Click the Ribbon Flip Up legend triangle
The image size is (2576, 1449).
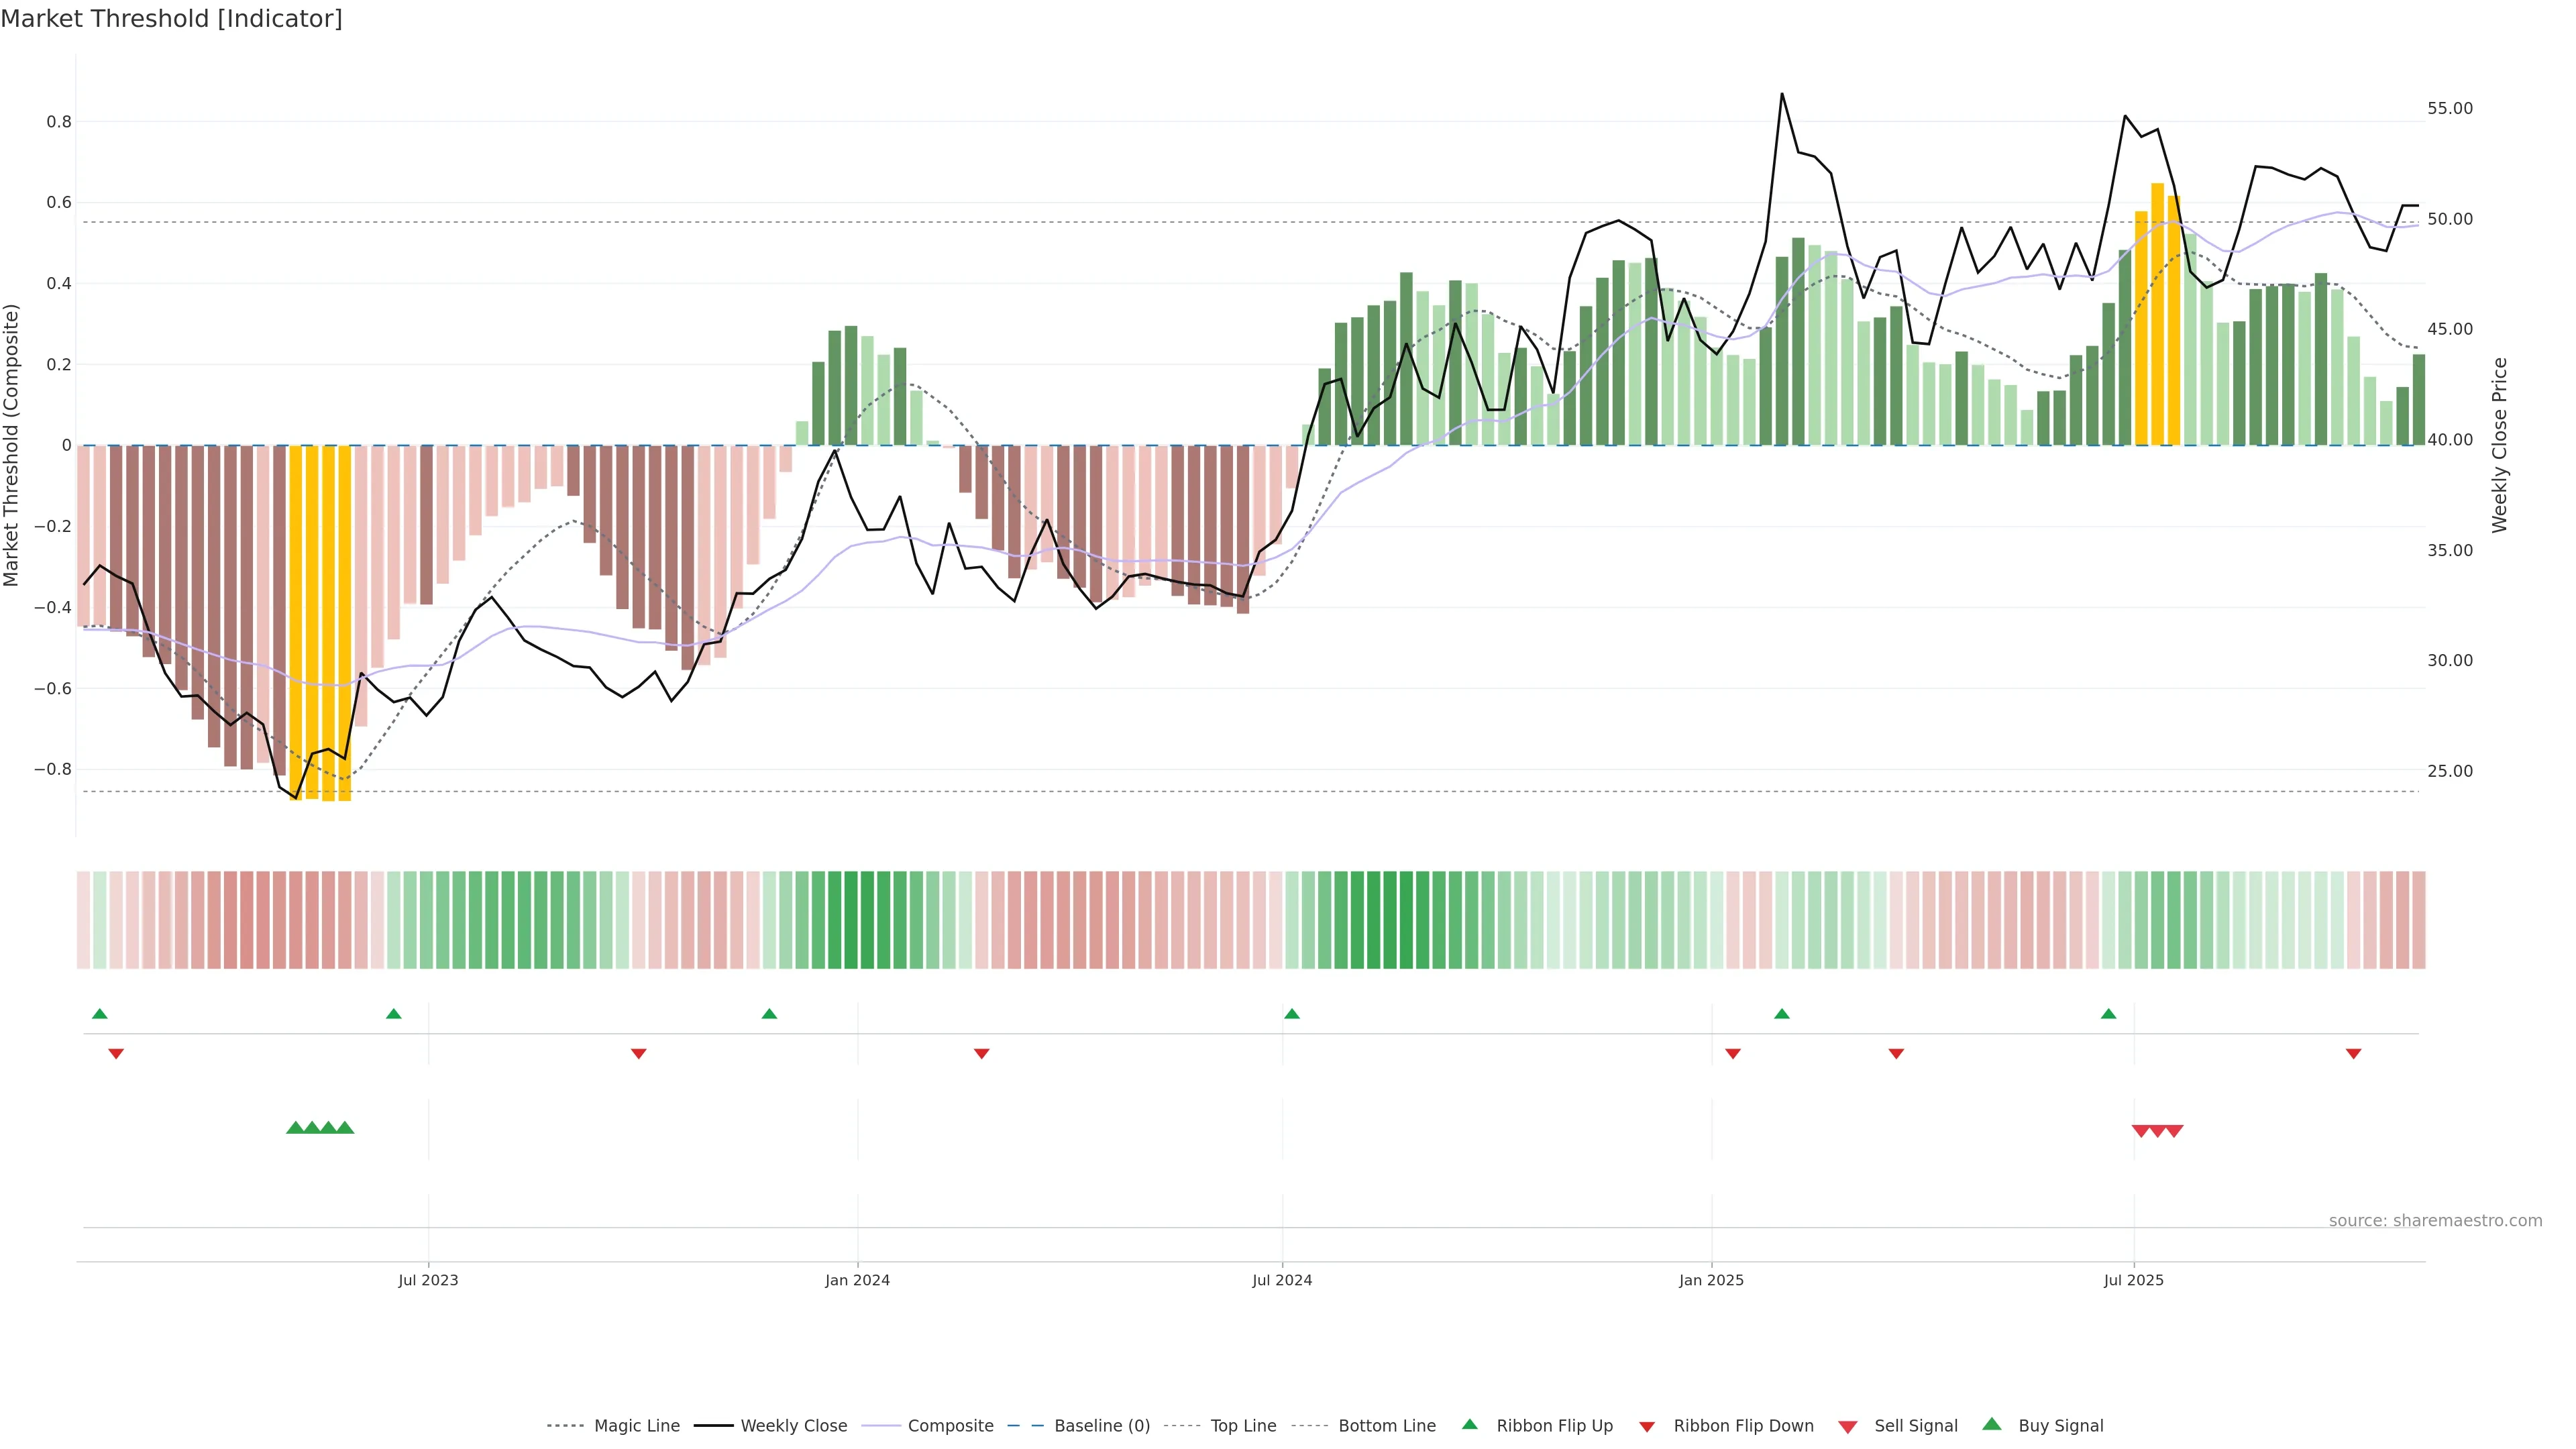(1469, 1425)
